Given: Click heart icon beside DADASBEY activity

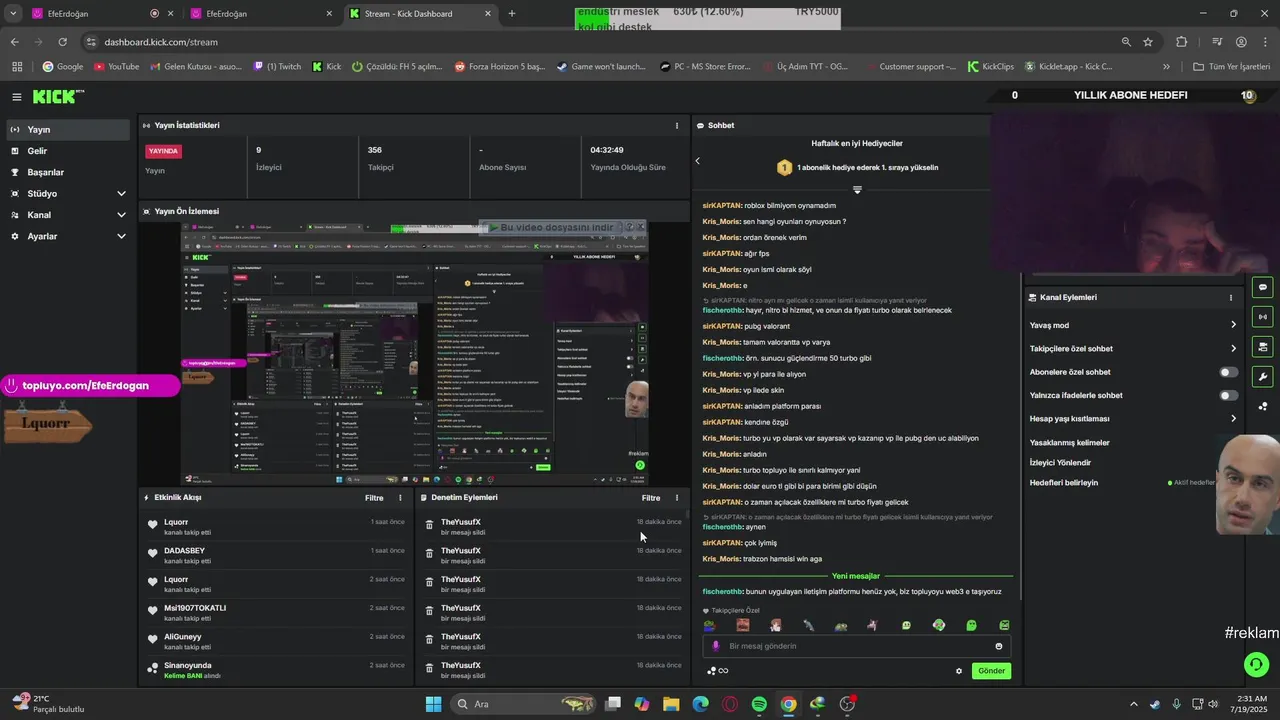Looking at the screenshot, I should 152,554.
